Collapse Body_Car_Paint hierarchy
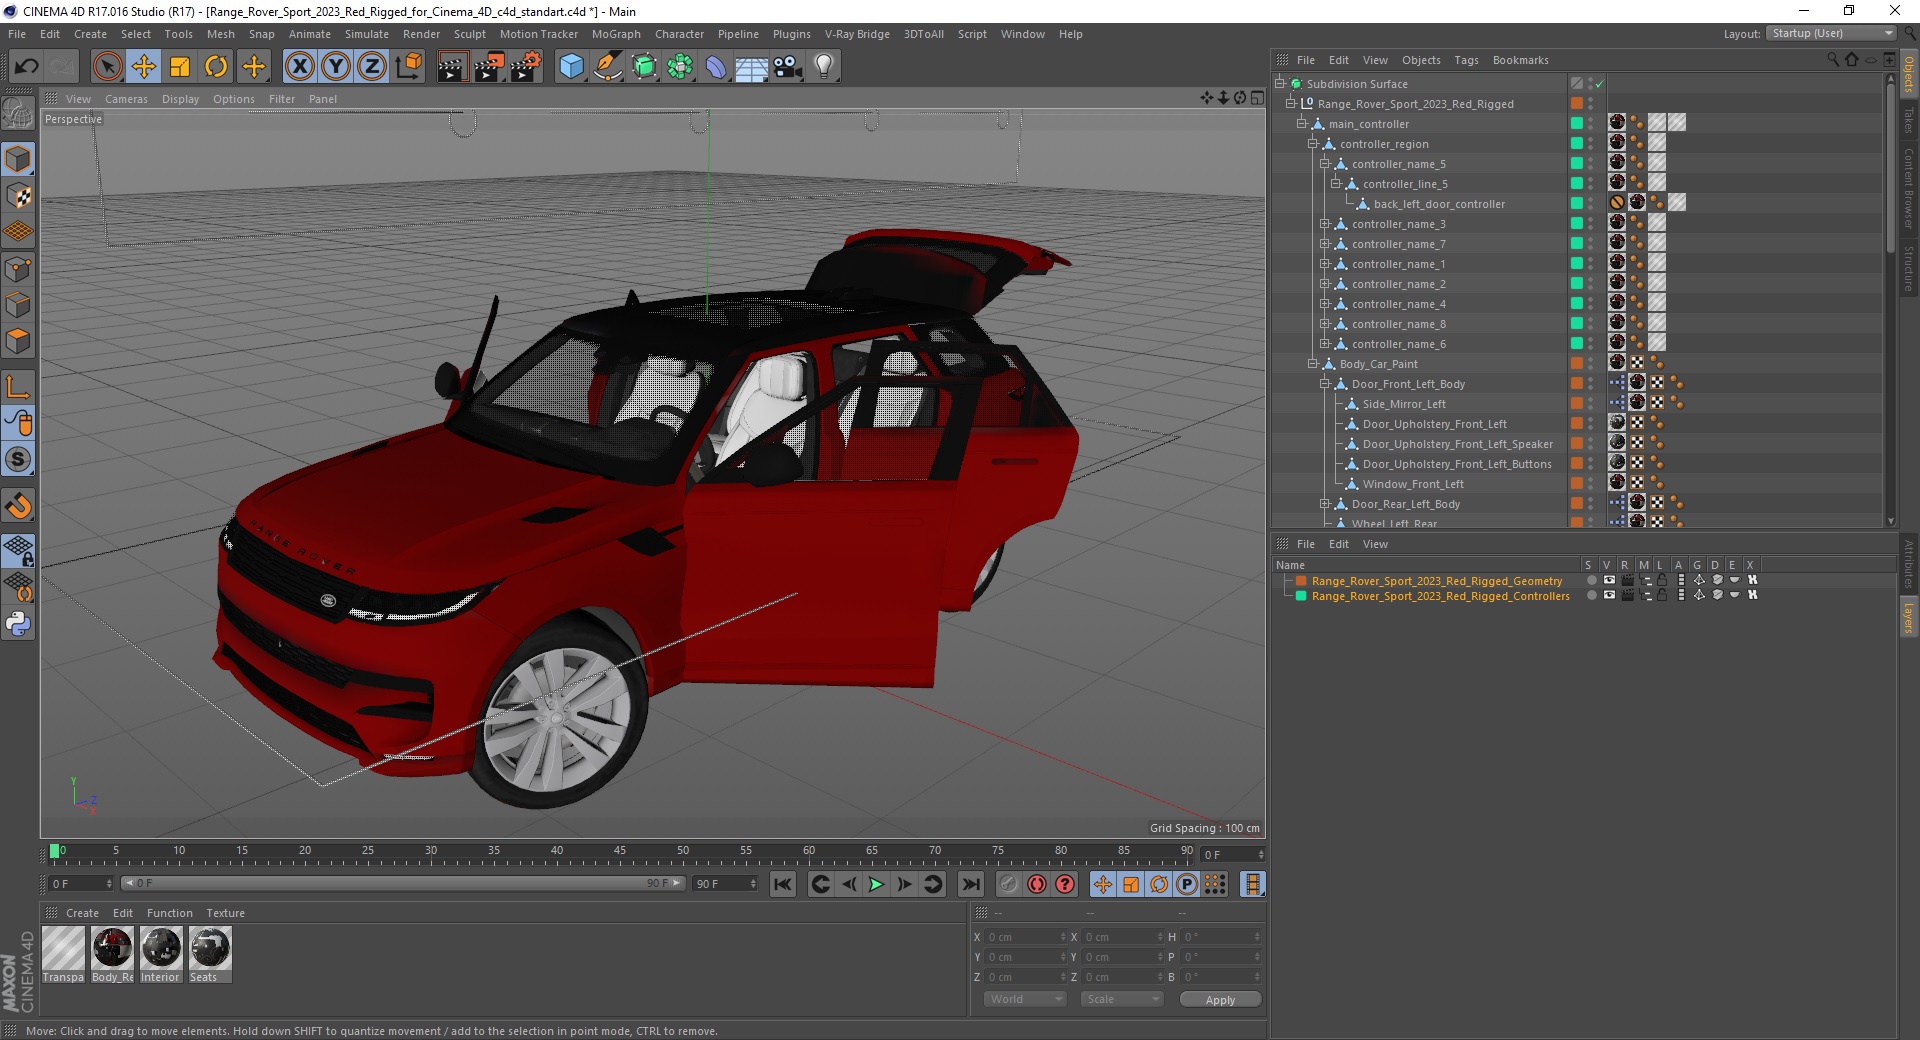The height and width of the screenshot is (1040, 1920). [1313, 364]
